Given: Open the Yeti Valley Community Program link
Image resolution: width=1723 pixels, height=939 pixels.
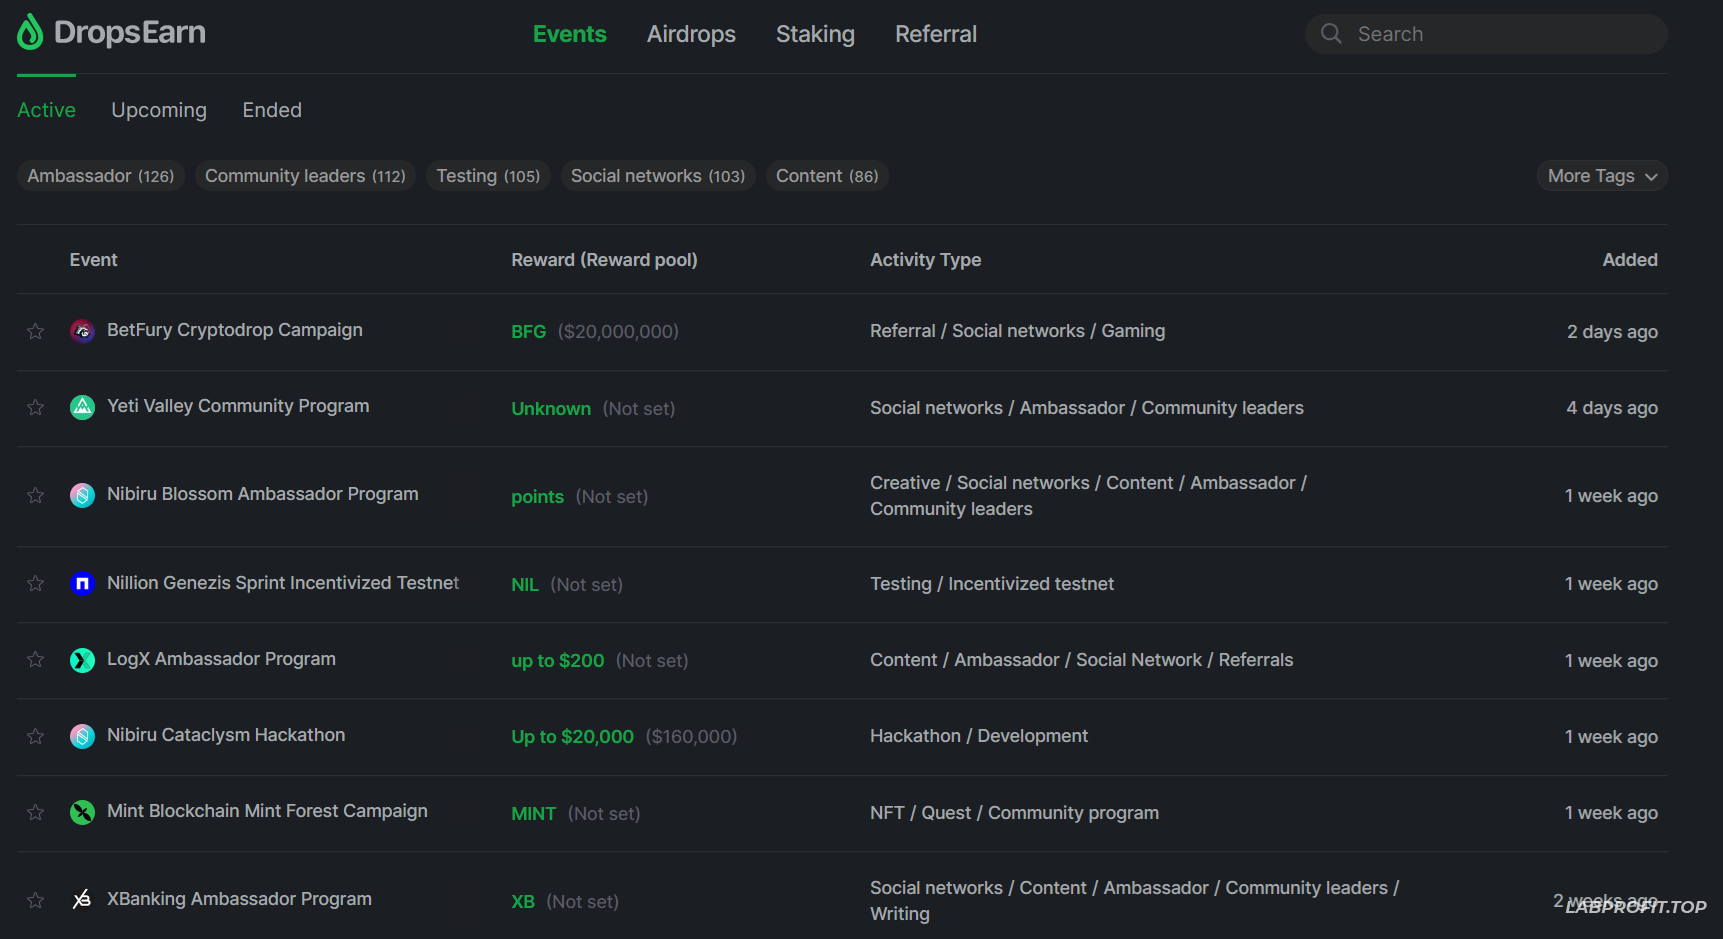Looking at the screenshot, I should point(238,406).
